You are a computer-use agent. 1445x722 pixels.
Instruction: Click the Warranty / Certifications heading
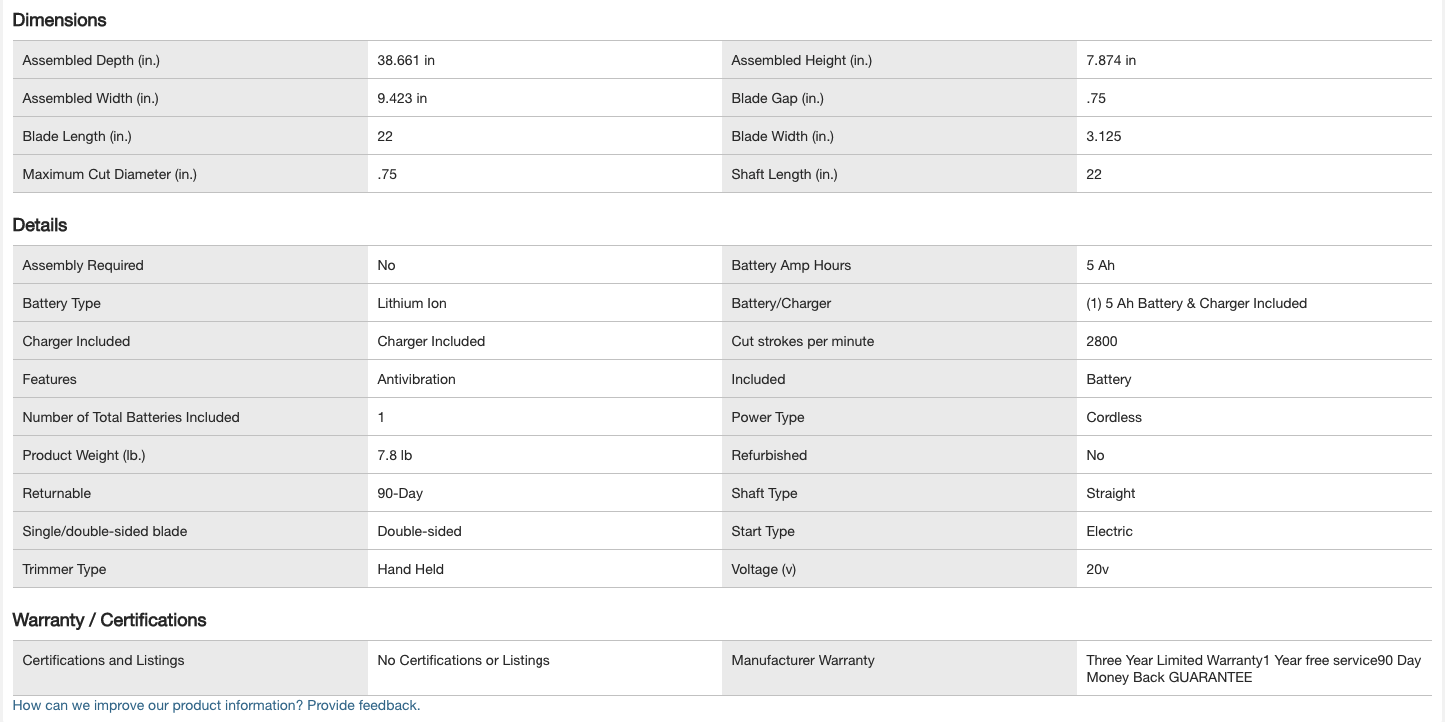109,620
